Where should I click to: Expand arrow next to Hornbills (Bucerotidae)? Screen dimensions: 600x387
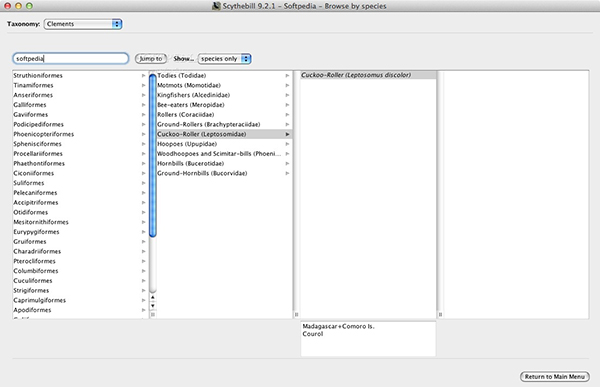(x=287, y=163)
